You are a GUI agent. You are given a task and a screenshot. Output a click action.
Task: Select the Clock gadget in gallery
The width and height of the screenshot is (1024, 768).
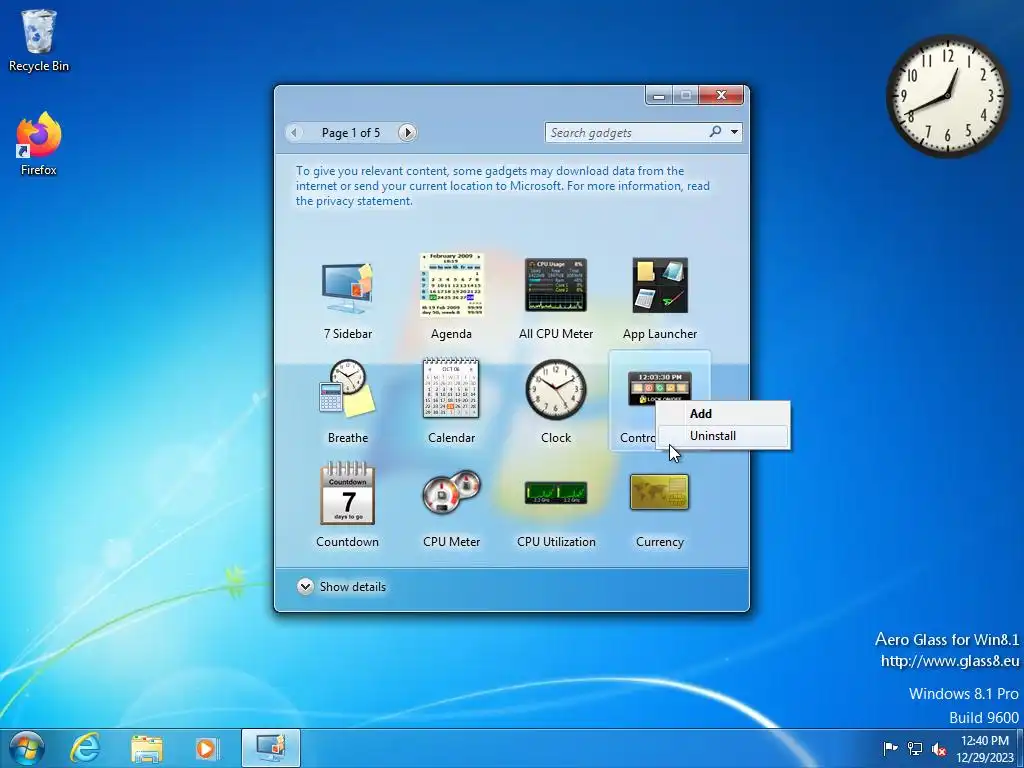[556, 389]
